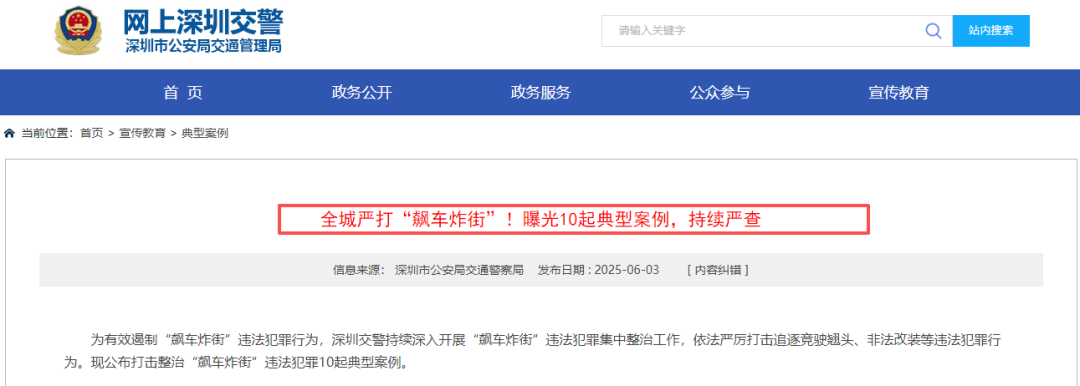This screenshot has width=1080, height=386.
Task: Click the 信息来源 深圳市公安局交通警察局 text
Action: click(428, 270)
